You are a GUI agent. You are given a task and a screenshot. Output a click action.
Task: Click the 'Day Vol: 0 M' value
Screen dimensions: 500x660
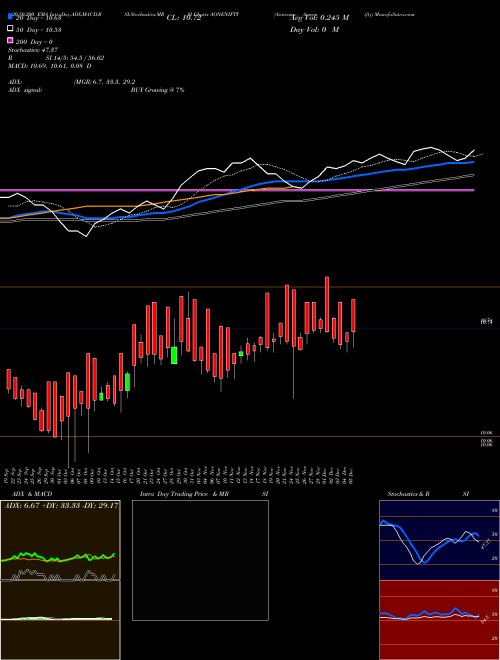314,29
